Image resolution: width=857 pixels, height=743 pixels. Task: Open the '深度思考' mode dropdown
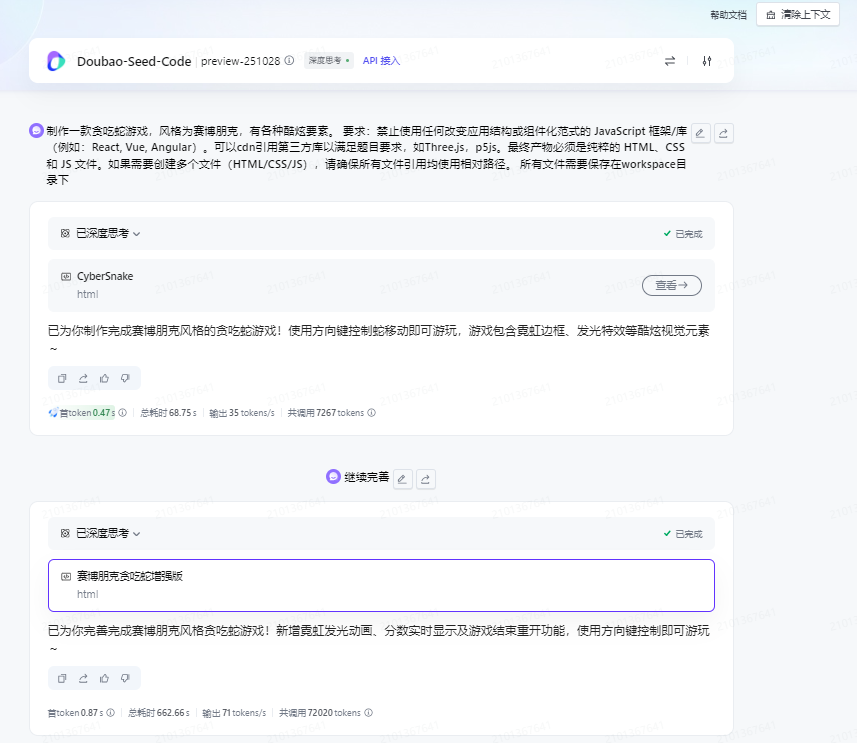pyautogui.click(x=328, y=61)
